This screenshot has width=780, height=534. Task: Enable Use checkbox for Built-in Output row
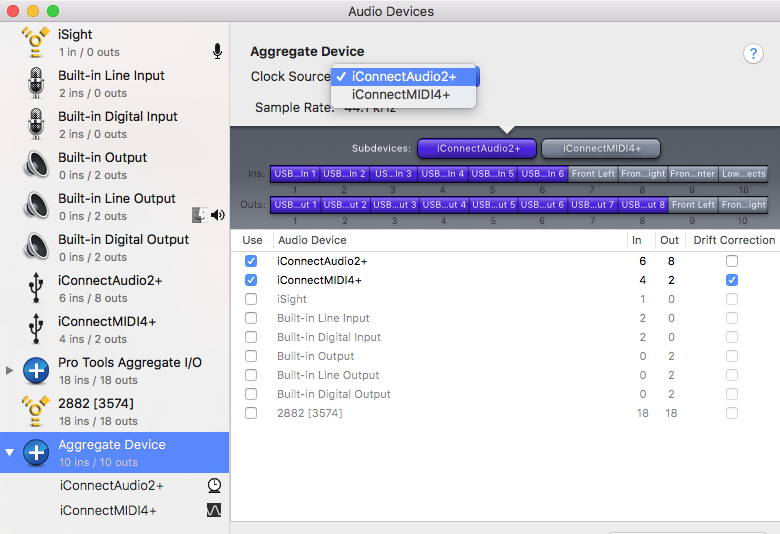point(251,356)
